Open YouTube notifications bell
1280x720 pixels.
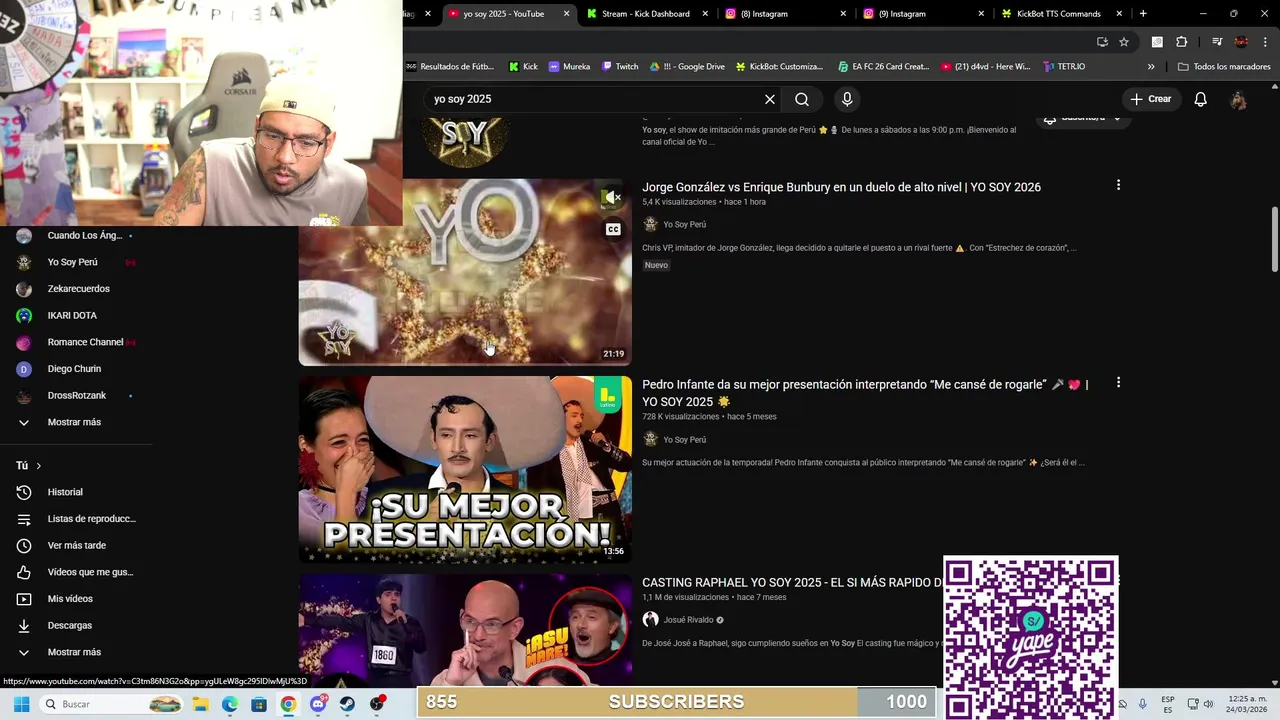pos(1200,99)
